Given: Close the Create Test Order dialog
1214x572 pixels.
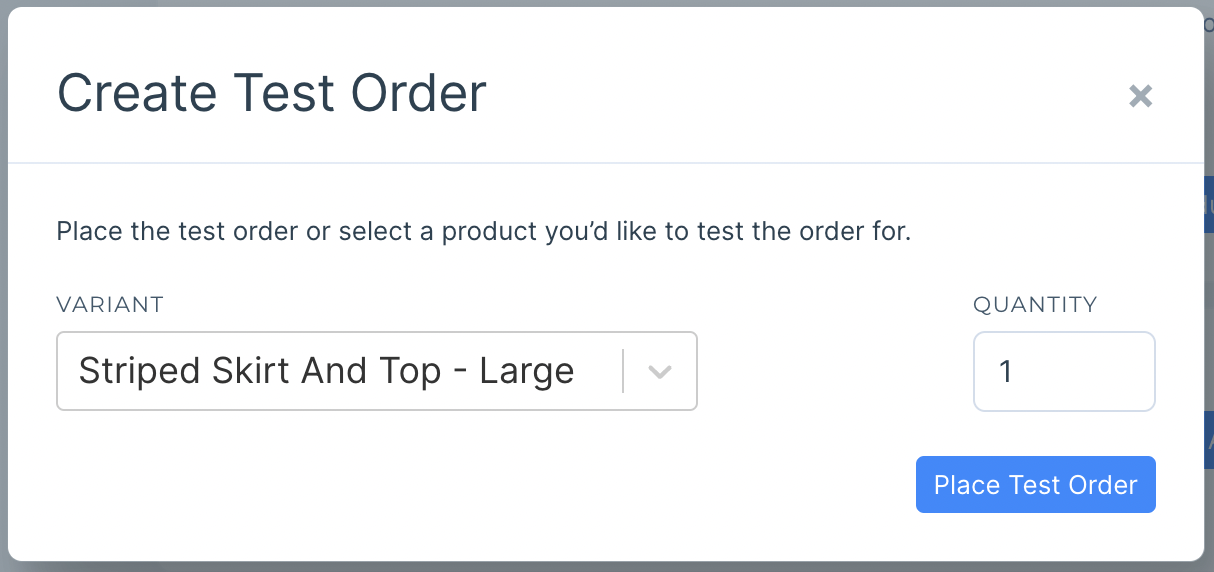Looking at the screenshot, I should point(1140,96).
